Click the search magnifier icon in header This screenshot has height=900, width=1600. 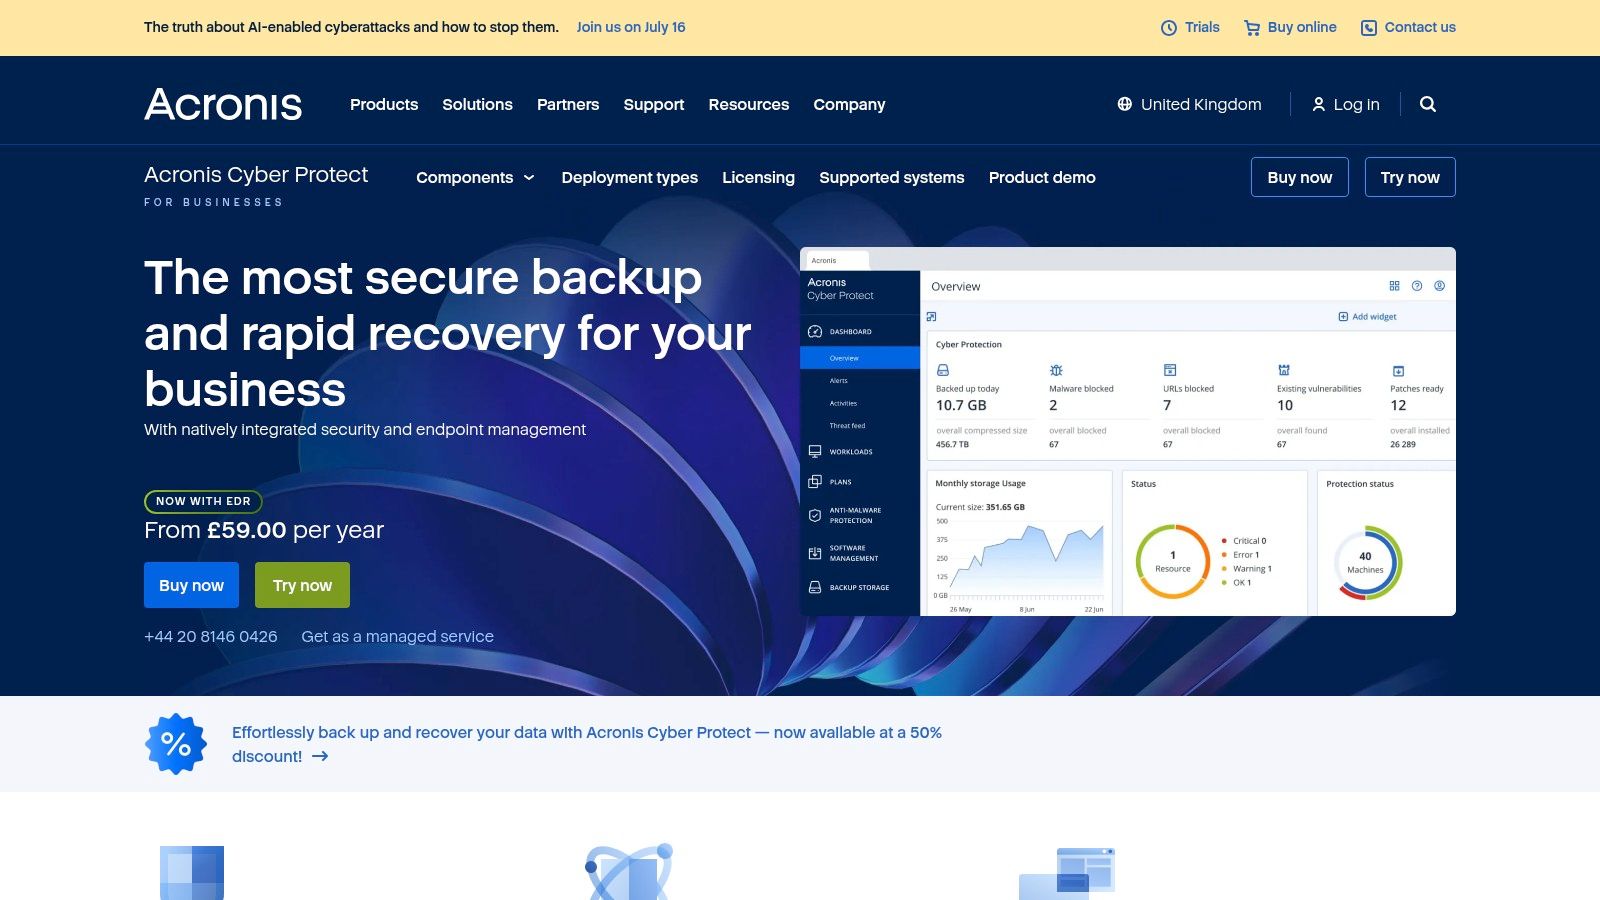[1428, 104]
